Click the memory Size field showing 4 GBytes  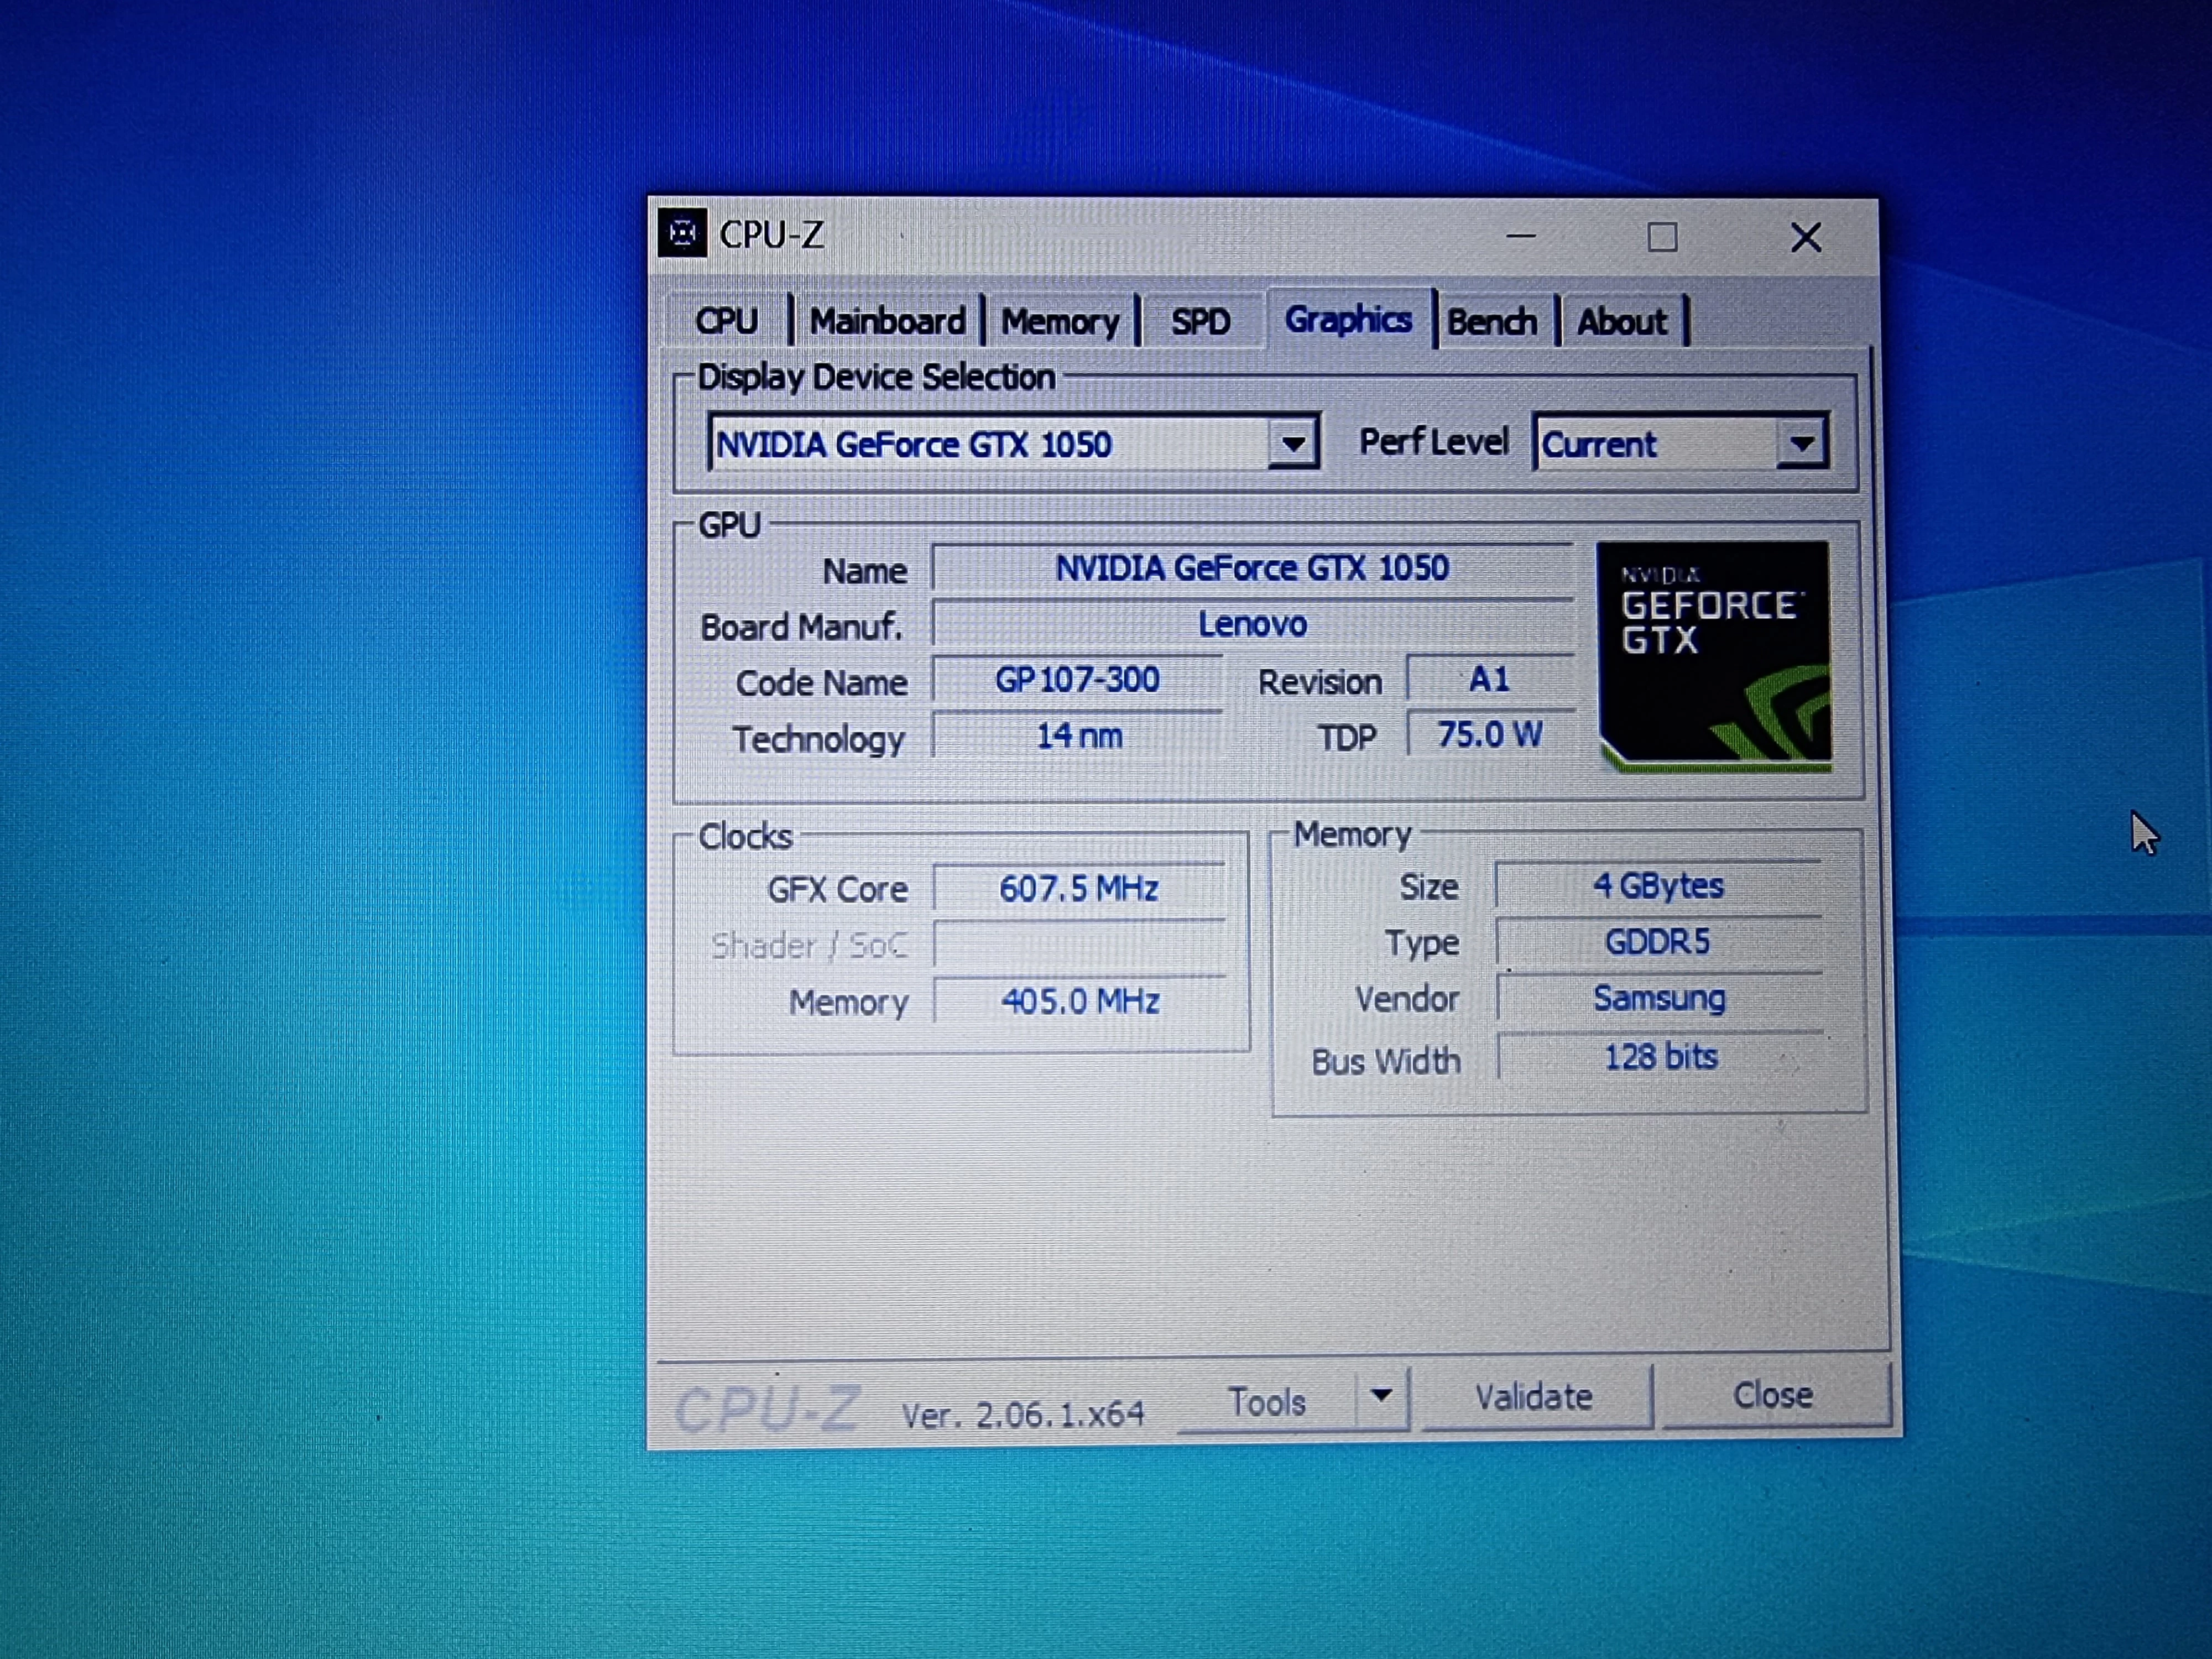pos(1658,885)
